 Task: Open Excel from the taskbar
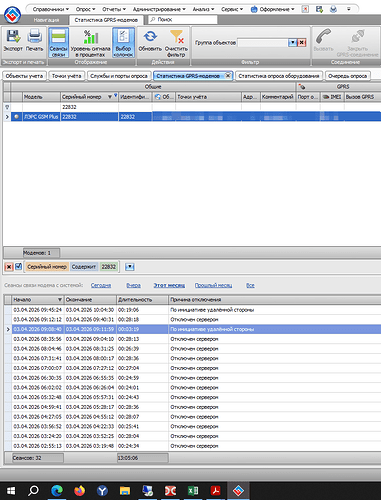click(x=193, y=491)
